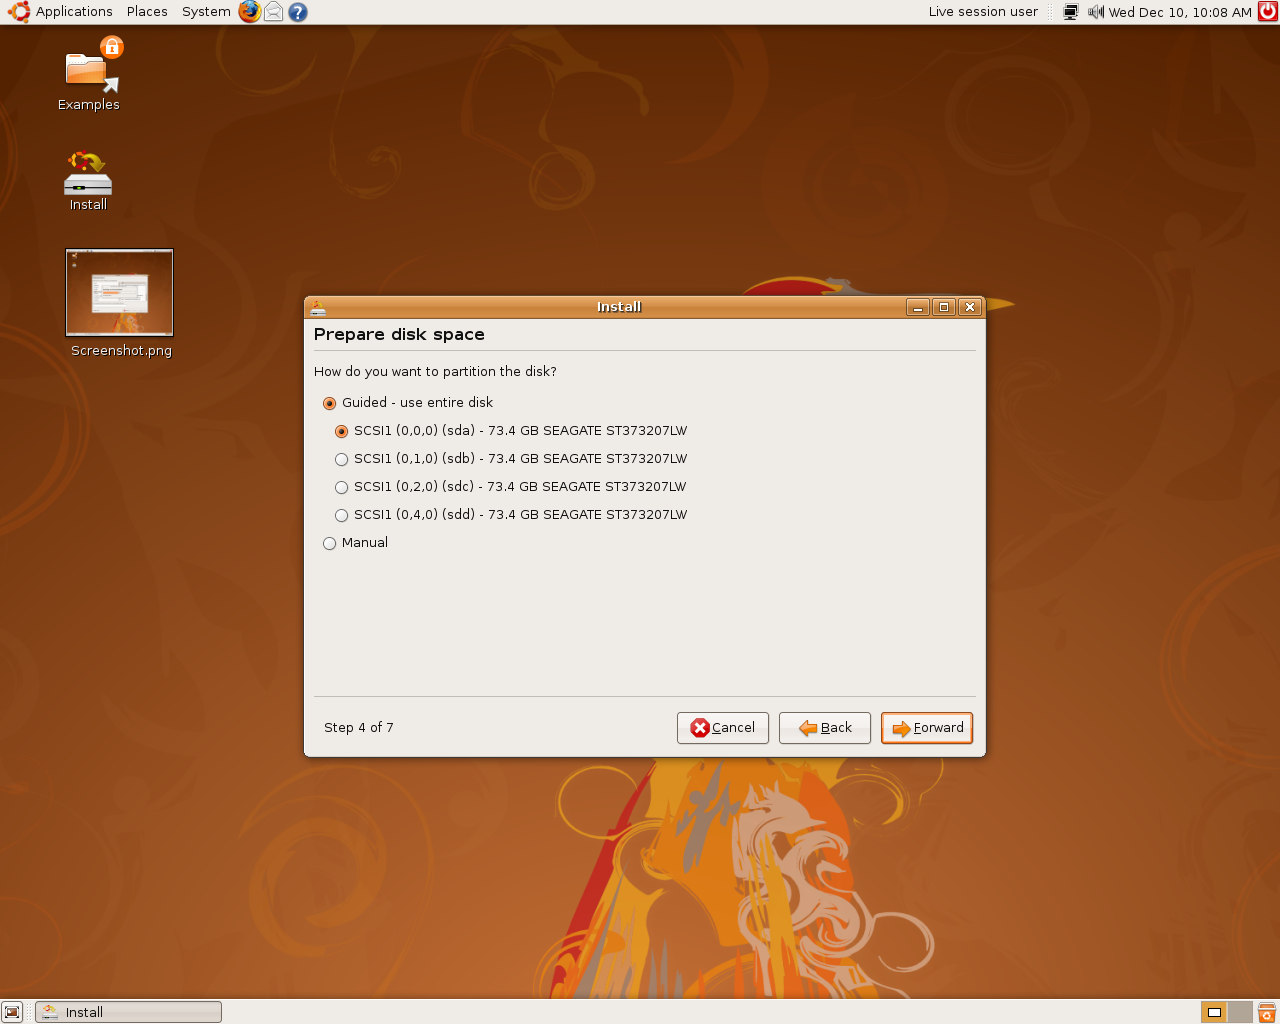Click the Install taskbar button
The image size is (1280, 1024).
(128, 1012)
